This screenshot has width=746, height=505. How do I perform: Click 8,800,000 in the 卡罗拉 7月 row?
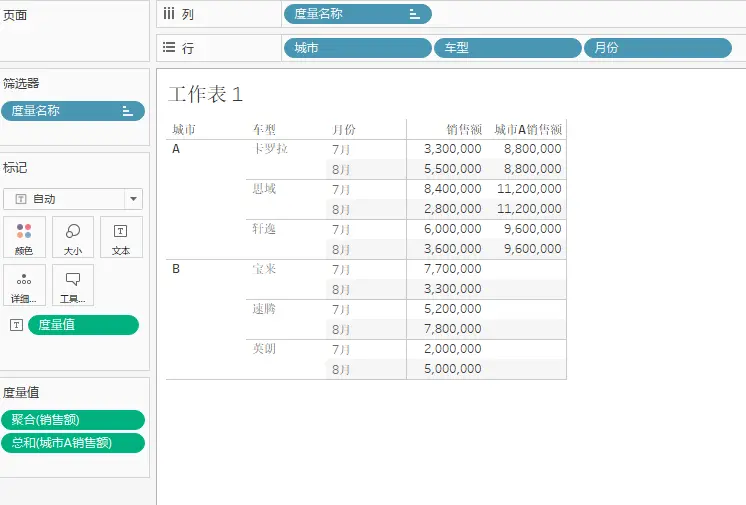pyautogui.click(x=532, y=149)
